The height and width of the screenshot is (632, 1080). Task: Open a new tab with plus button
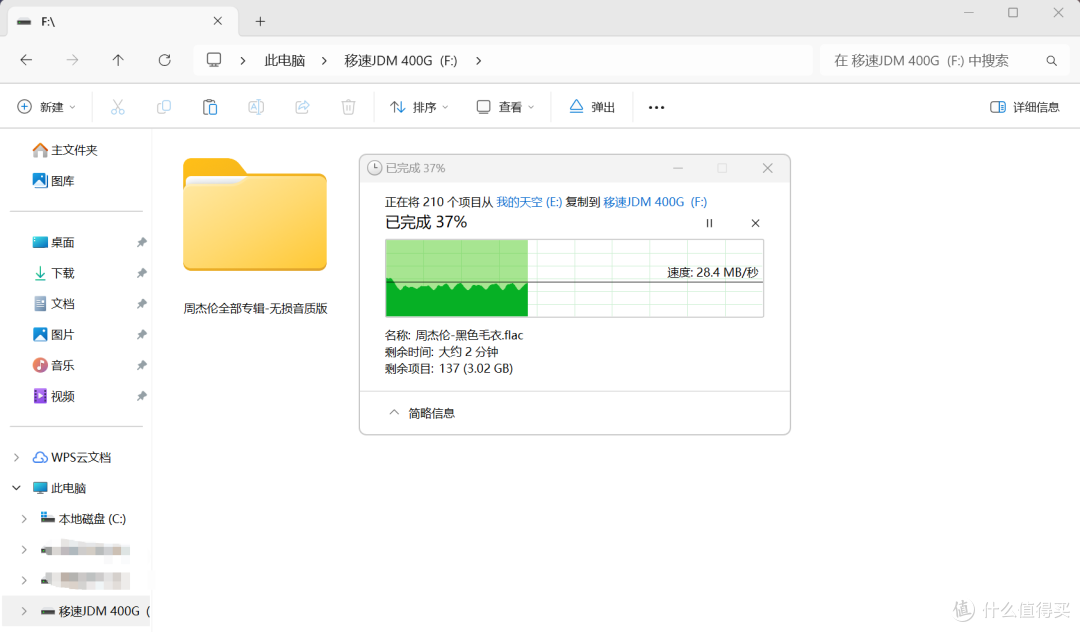click(x=260, y=21)
